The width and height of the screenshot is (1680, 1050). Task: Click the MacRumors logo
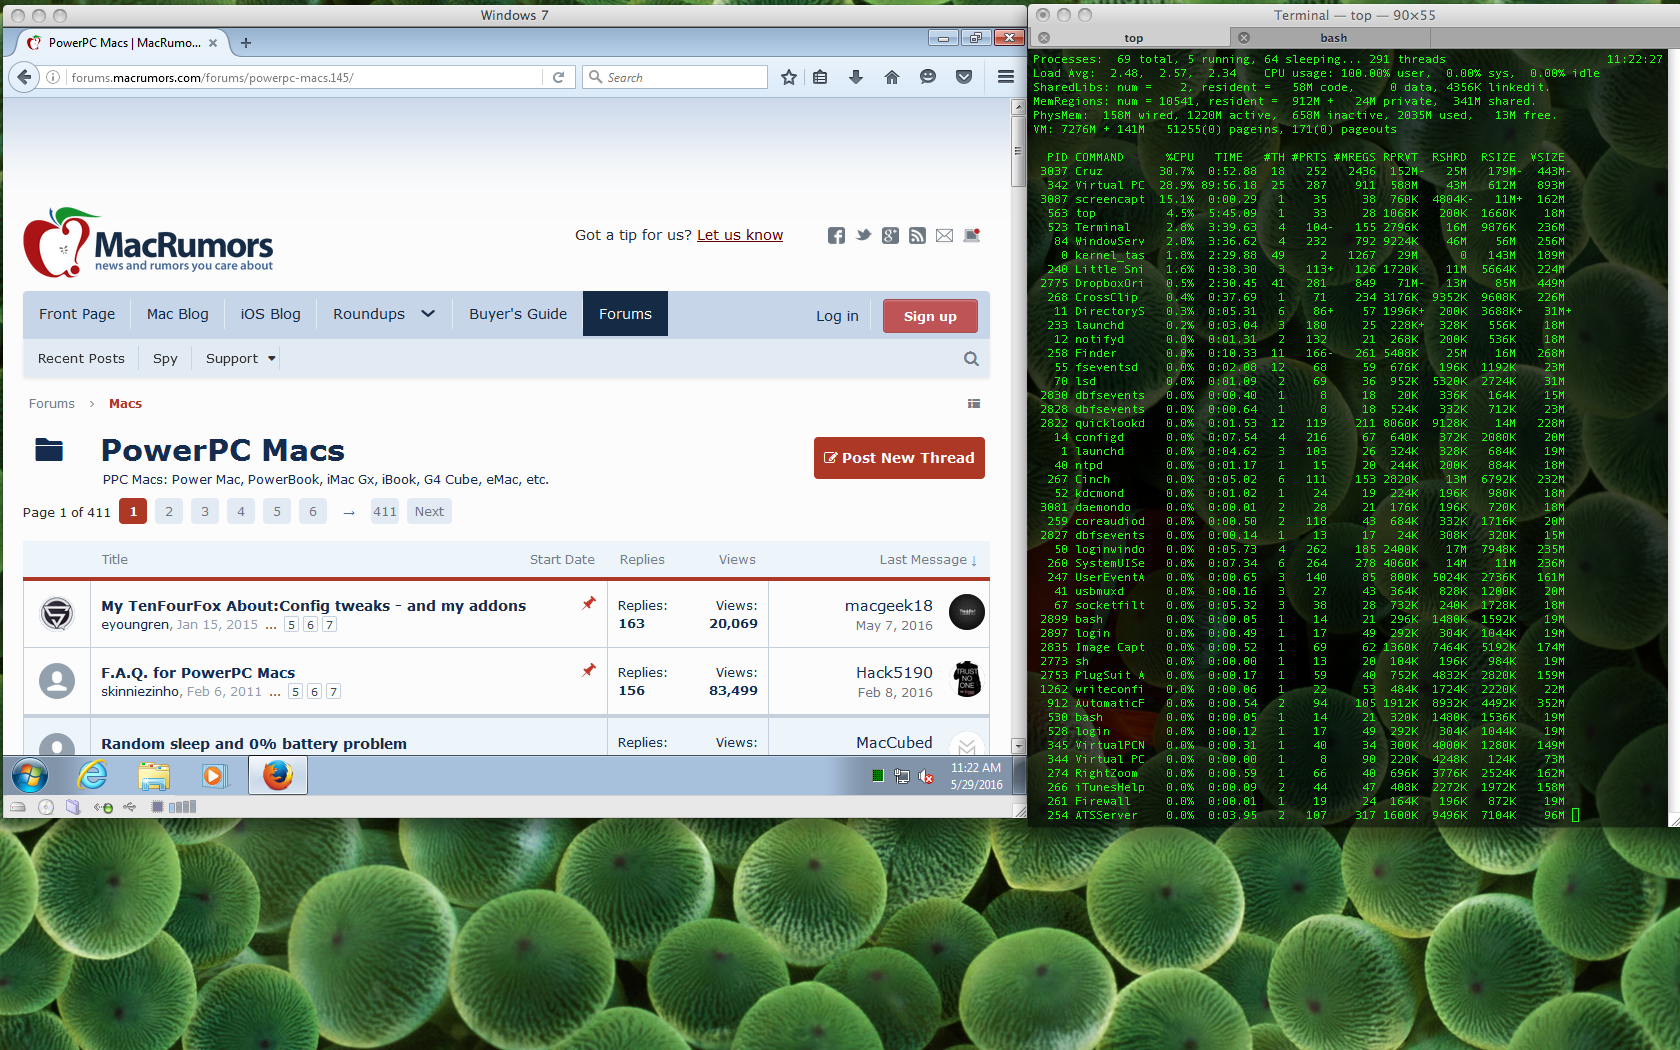tap(148, 243)
